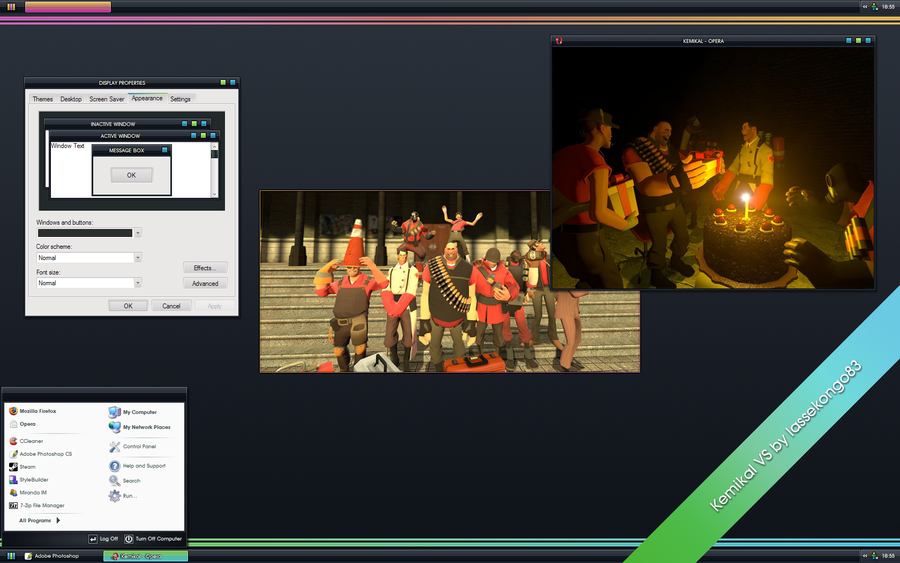Switch to the Themes tab
Screen dimensions: 900x563
[x=42, y=99]
